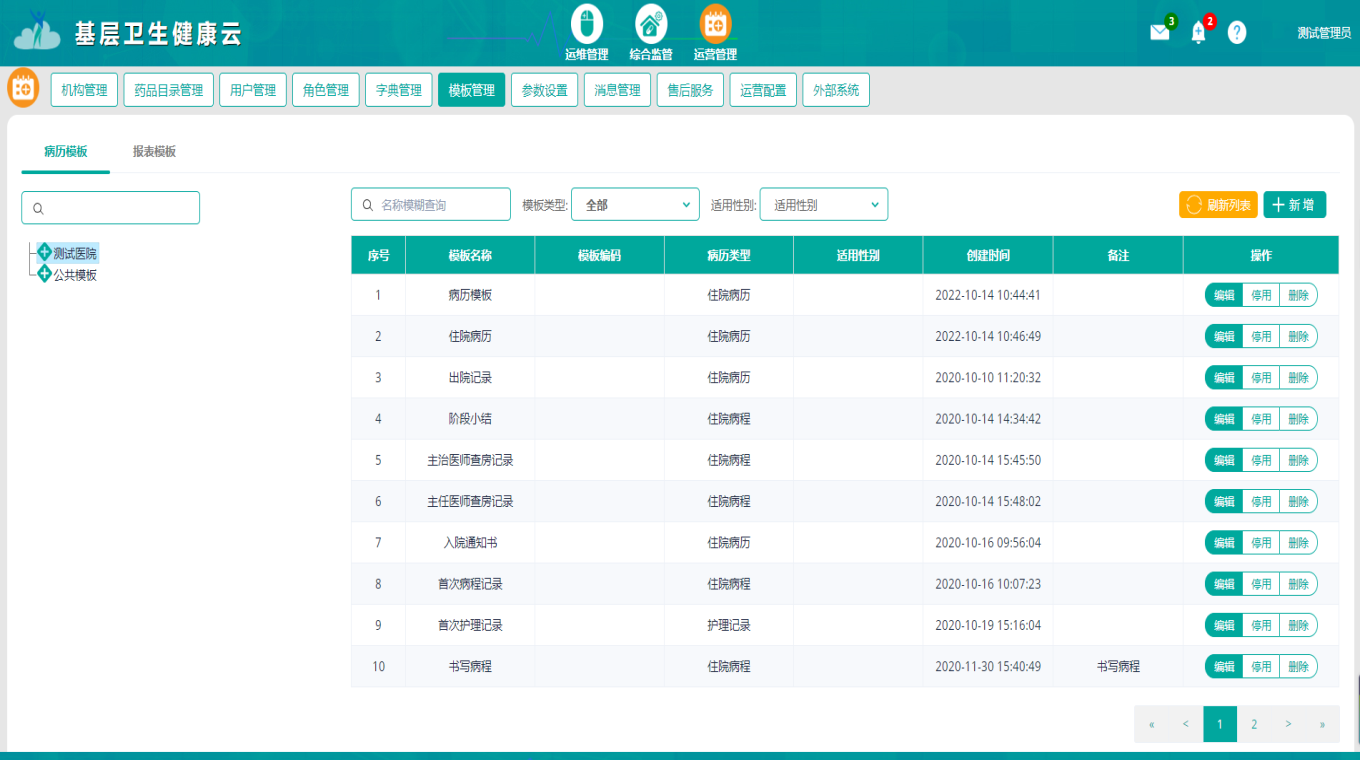Open the 用户管理 menu

253,90
